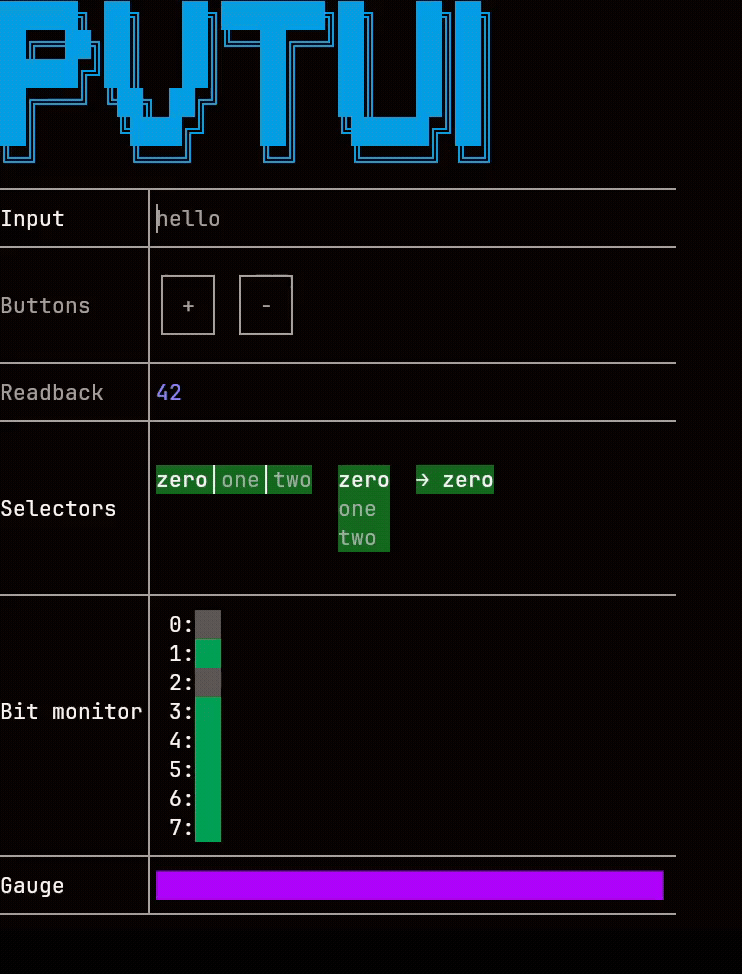
Task: Toggle bit 6 green block
Action: (208, 799)
